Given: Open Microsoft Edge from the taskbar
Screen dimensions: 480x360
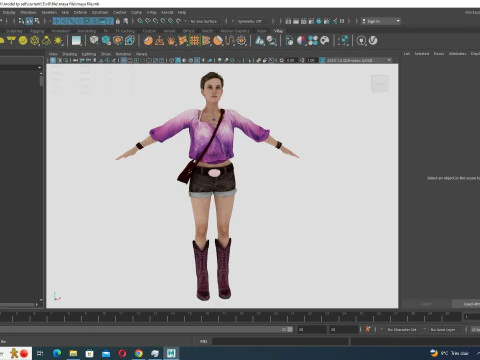Looking at the screenshot, I should [57, 353].
